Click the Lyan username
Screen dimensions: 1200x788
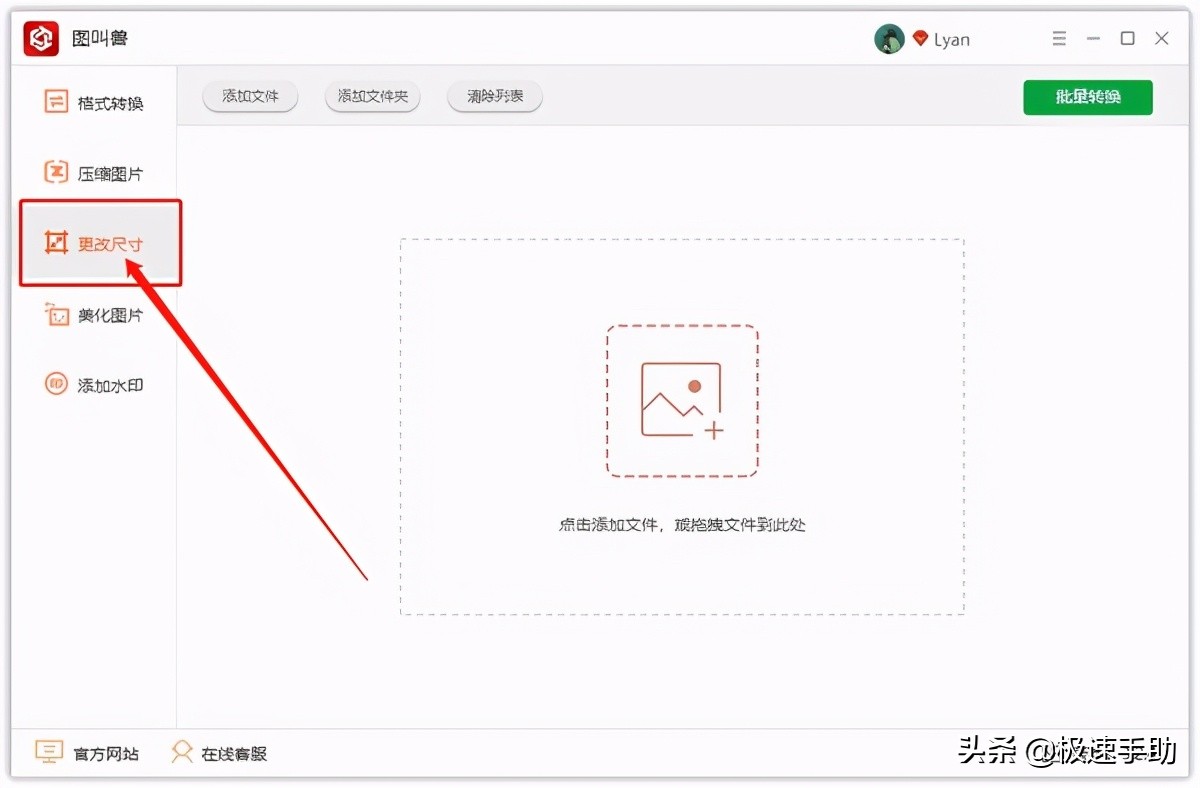coord(952,40)
